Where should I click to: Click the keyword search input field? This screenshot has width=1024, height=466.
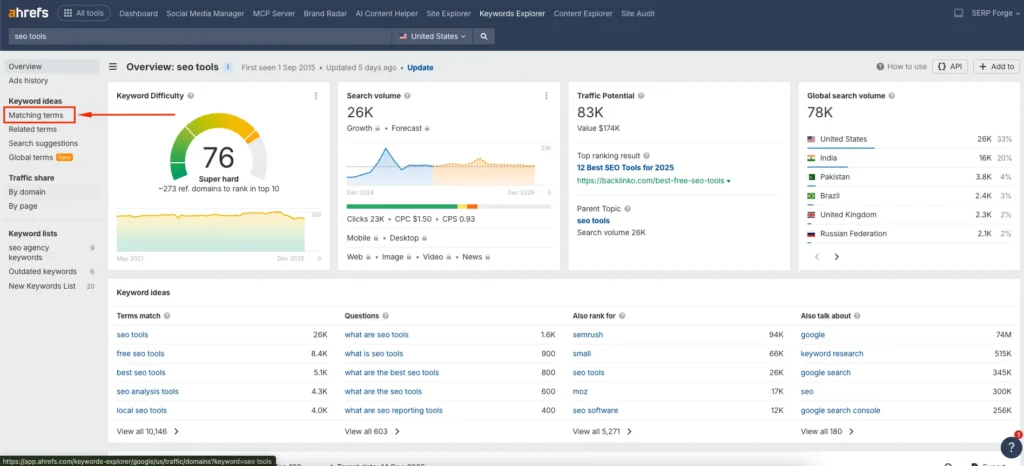pos(200,36)
